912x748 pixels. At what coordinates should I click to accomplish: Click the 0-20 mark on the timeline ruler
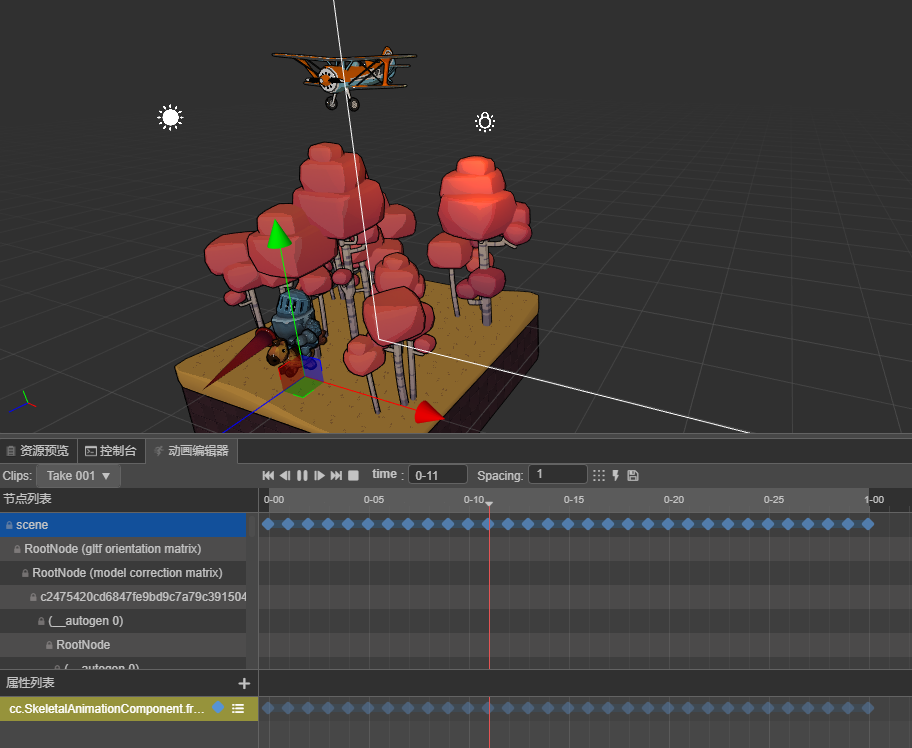click(674, 500)
